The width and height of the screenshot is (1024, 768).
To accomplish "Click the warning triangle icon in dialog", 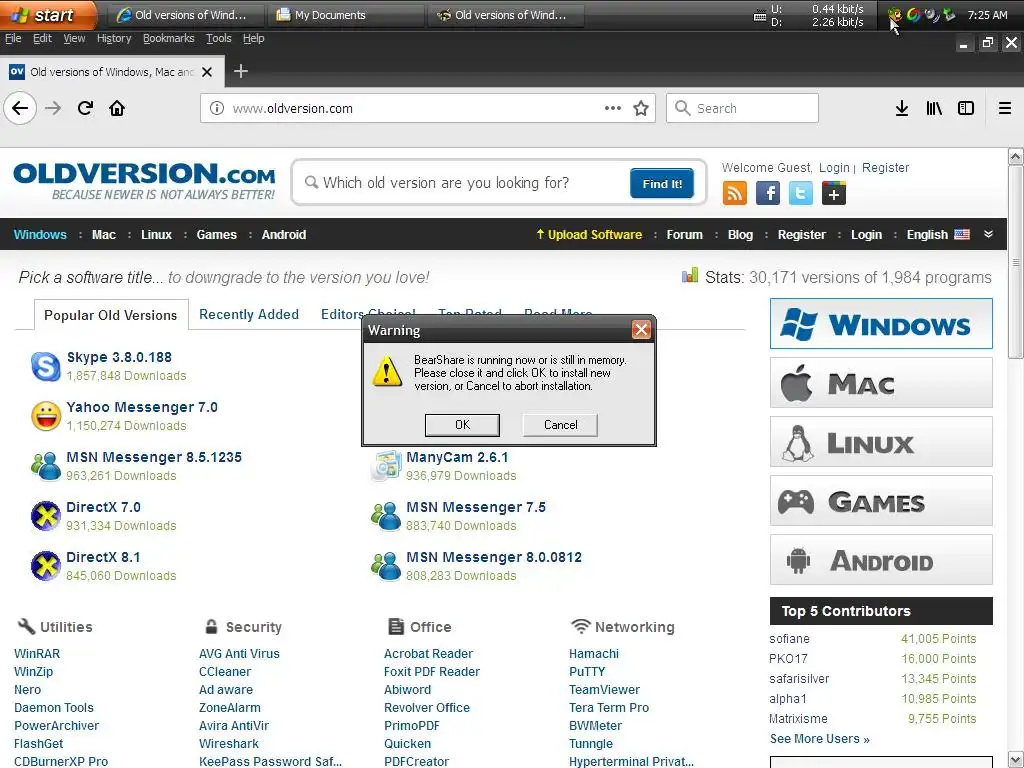I will [x=387, y=372].
